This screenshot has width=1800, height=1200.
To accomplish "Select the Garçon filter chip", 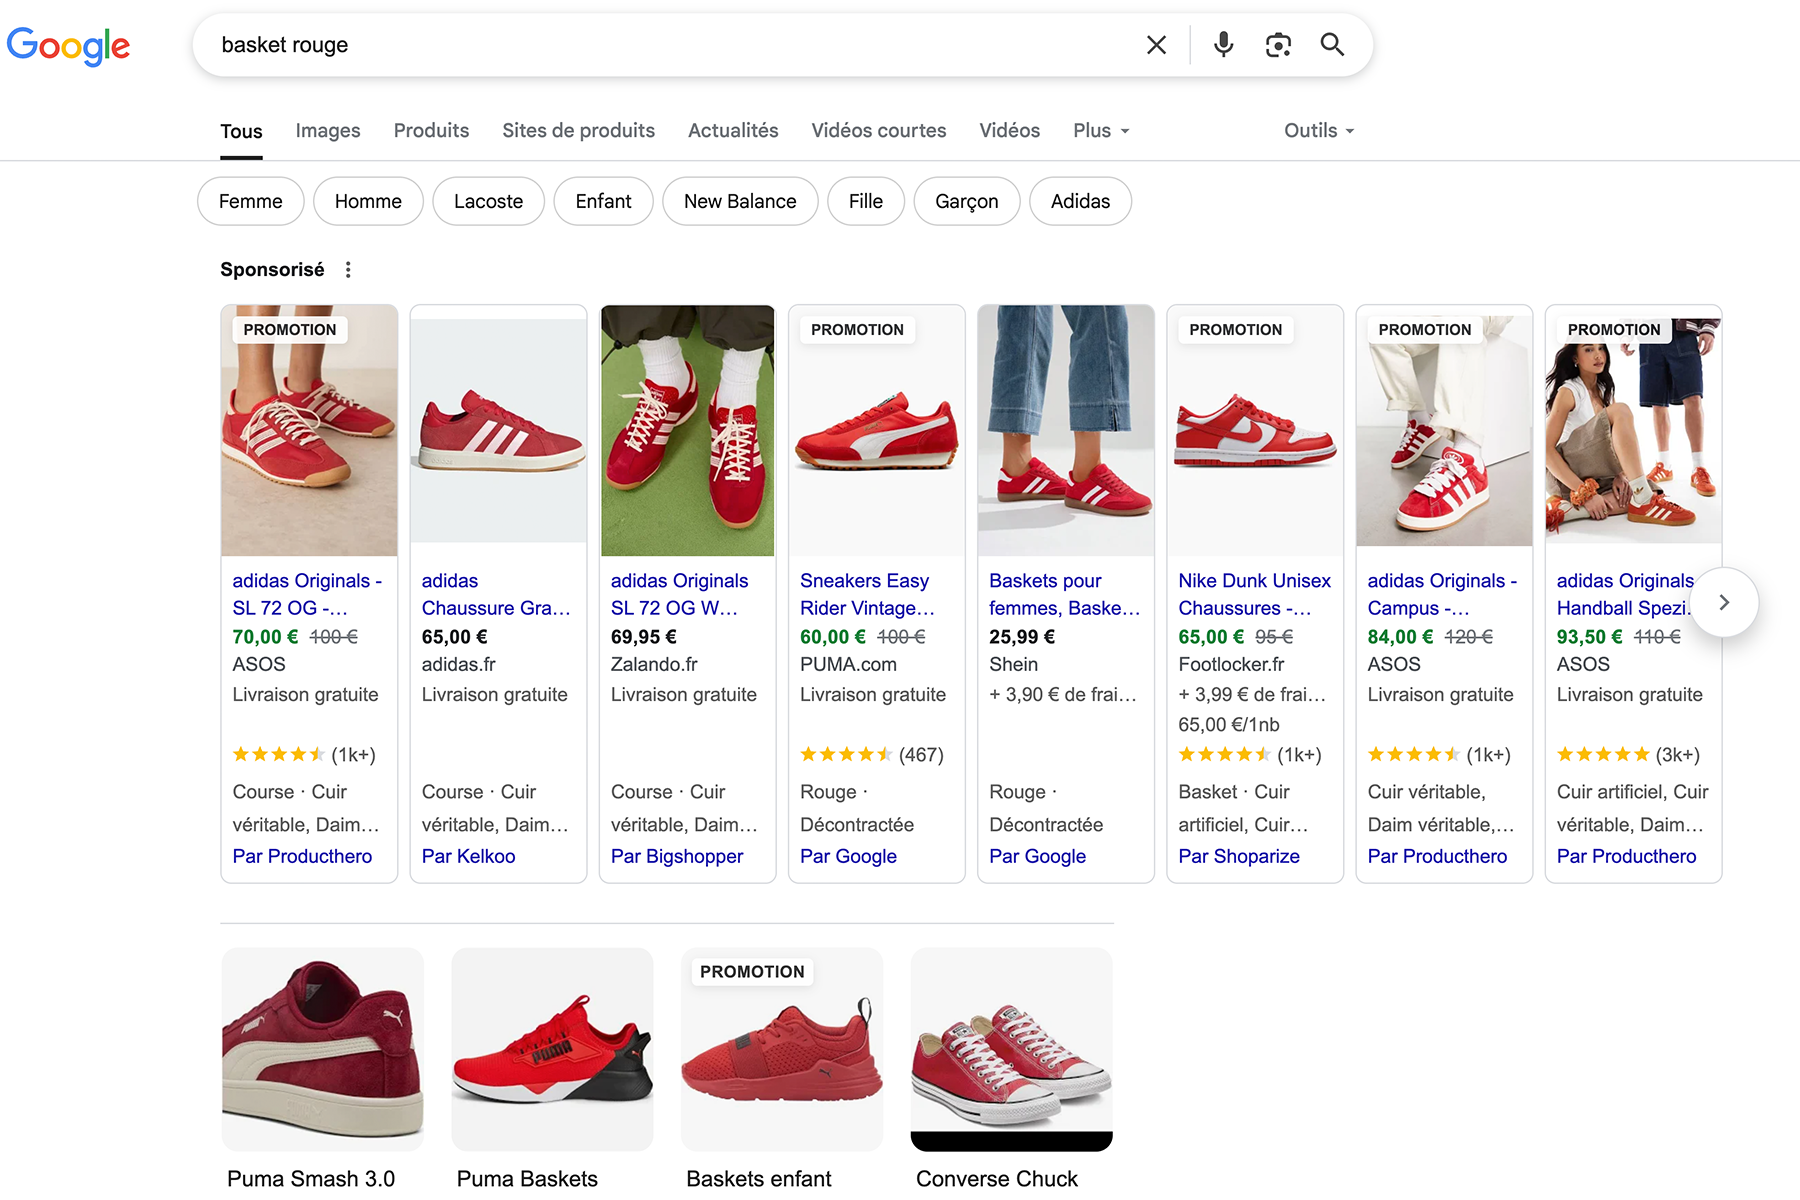I will [x=967, y=202].
